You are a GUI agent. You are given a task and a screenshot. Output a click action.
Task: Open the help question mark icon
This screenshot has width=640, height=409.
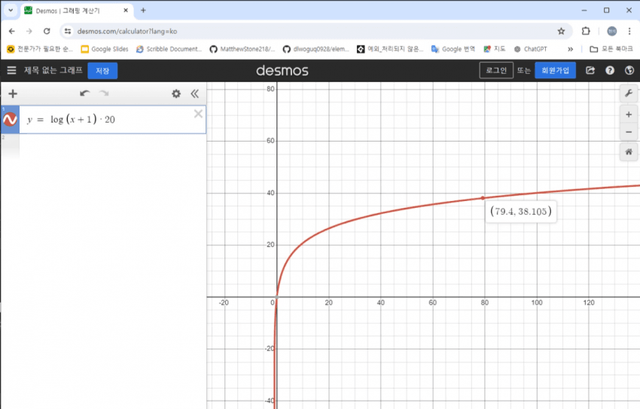(609, 70)
